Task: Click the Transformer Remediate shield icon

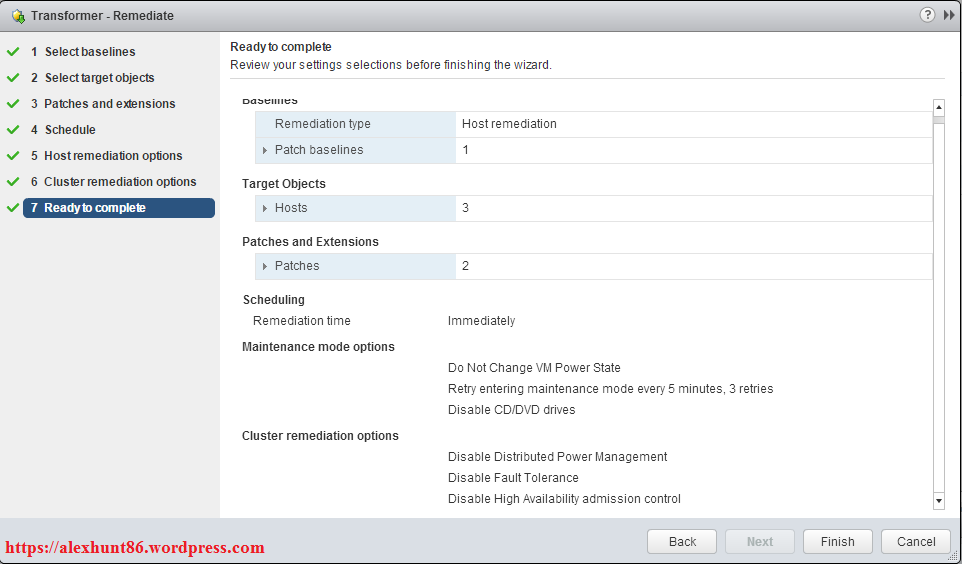Action: click(x=17, y=16)
